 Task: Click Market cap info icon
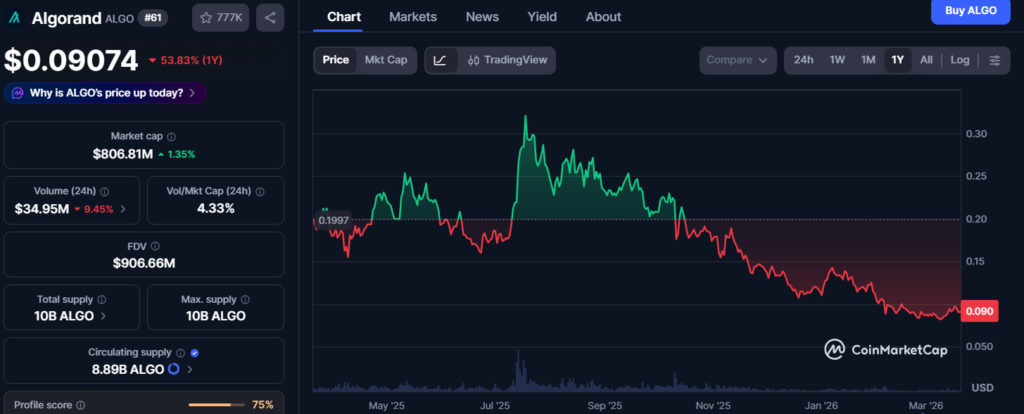(171, 137)
